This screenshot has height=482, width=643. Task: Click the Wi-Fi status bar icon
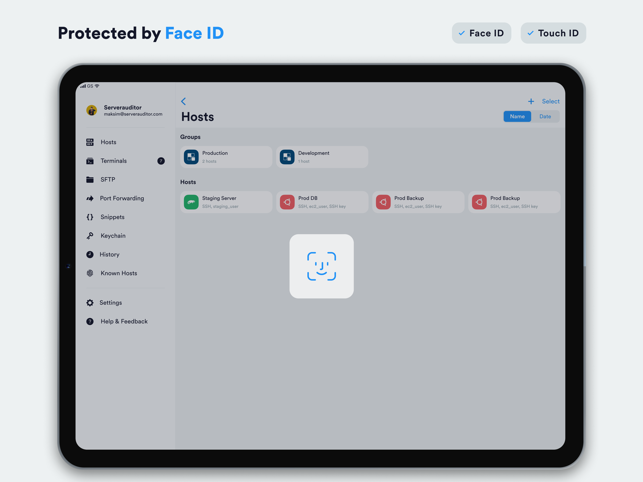tap(97, 86)
